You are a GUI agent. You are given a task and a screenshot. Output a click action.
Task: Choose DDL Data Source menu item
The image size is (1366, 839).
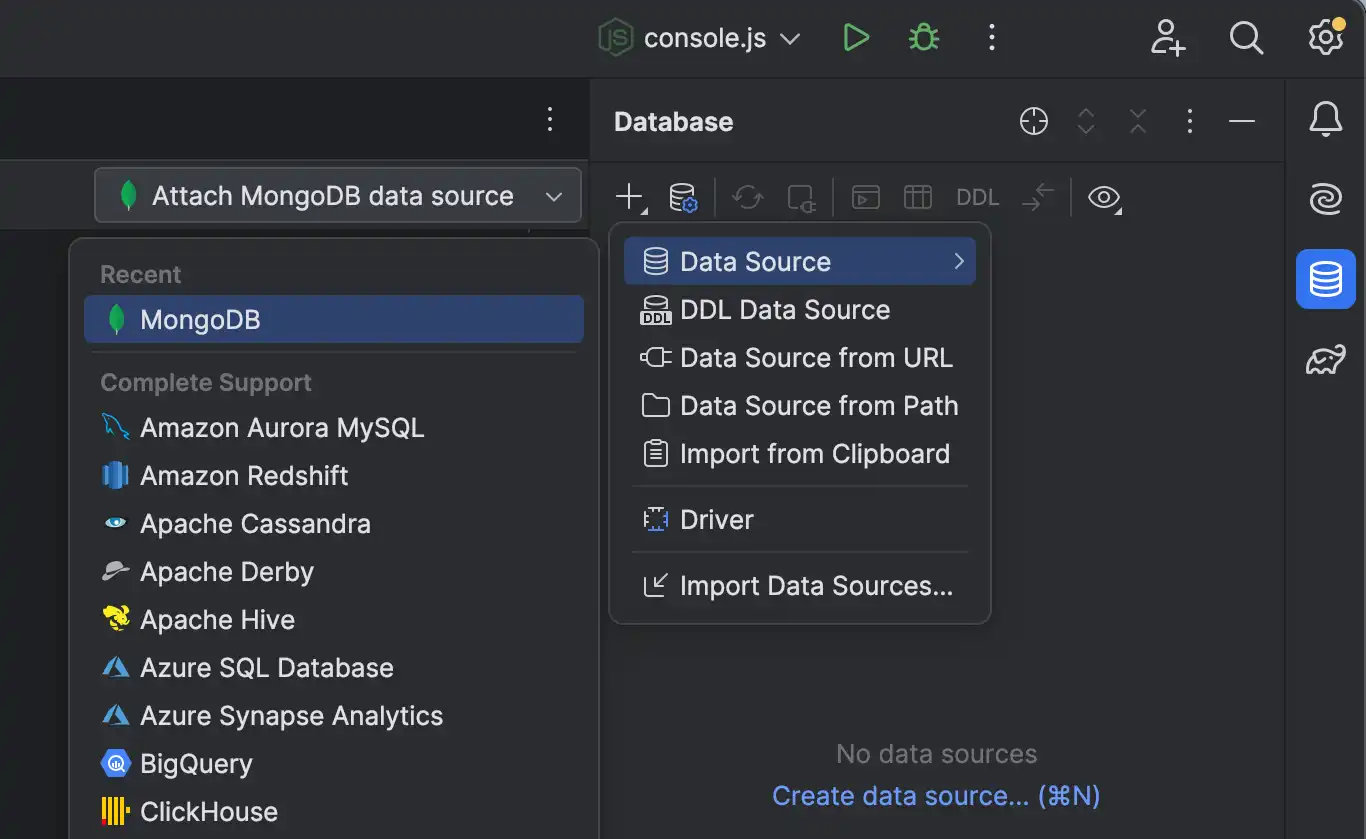click(x=799, y=310)
